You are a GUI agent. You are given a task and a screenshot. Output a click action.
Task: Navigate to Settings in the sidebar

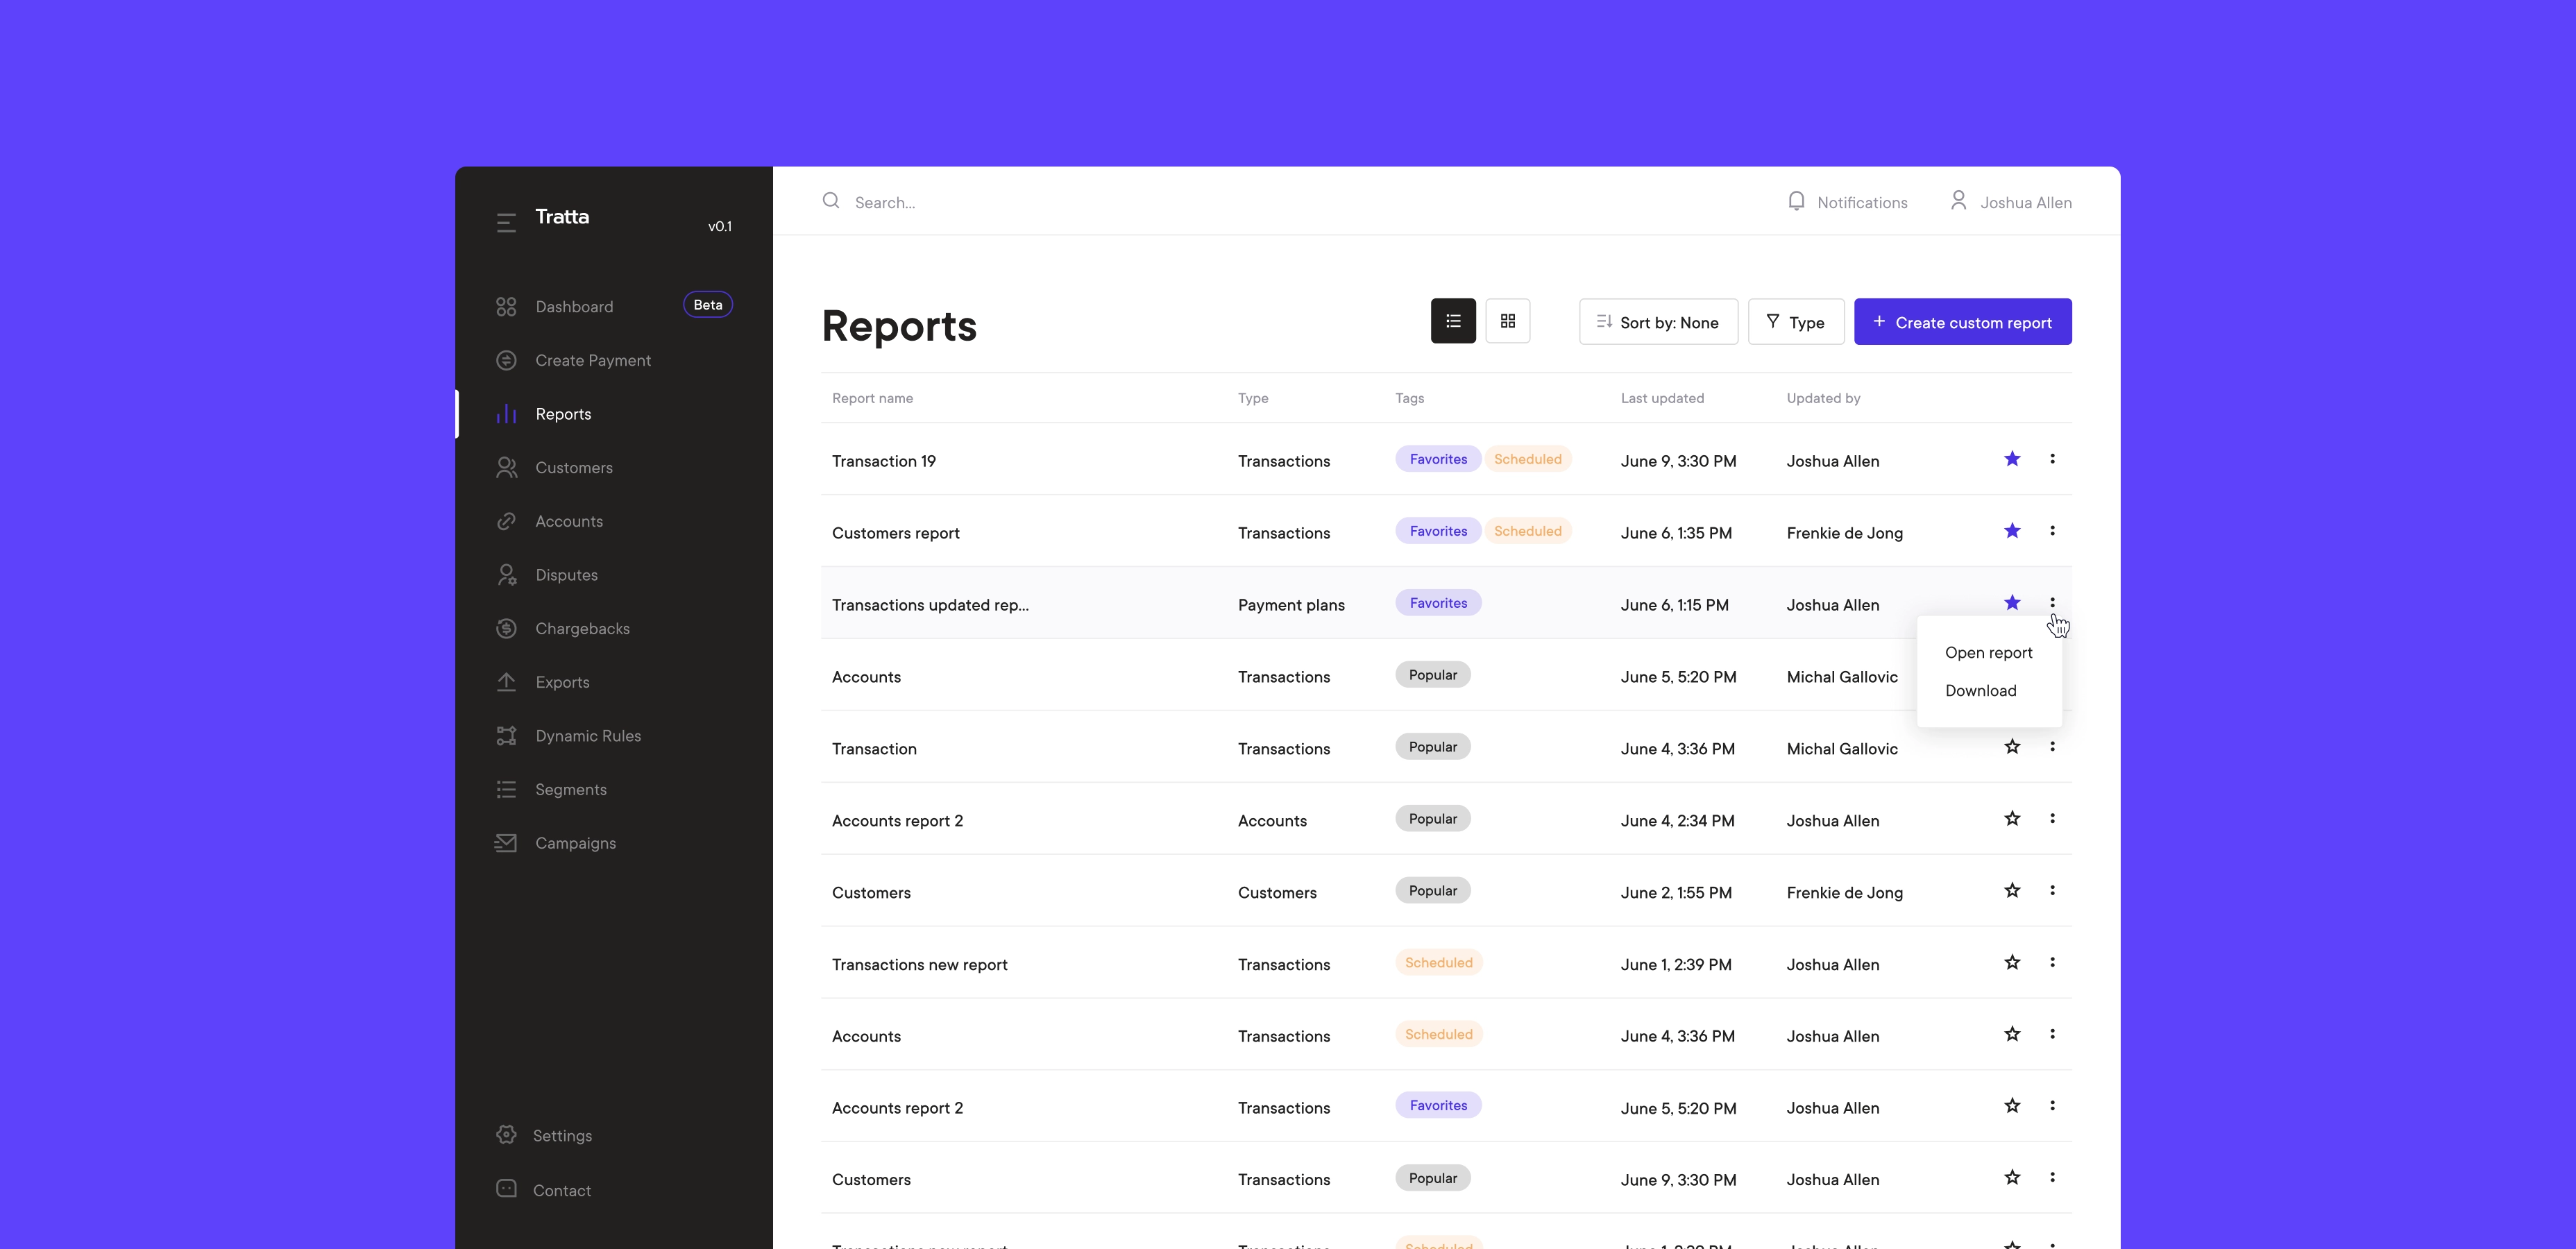click(562, 1135)
